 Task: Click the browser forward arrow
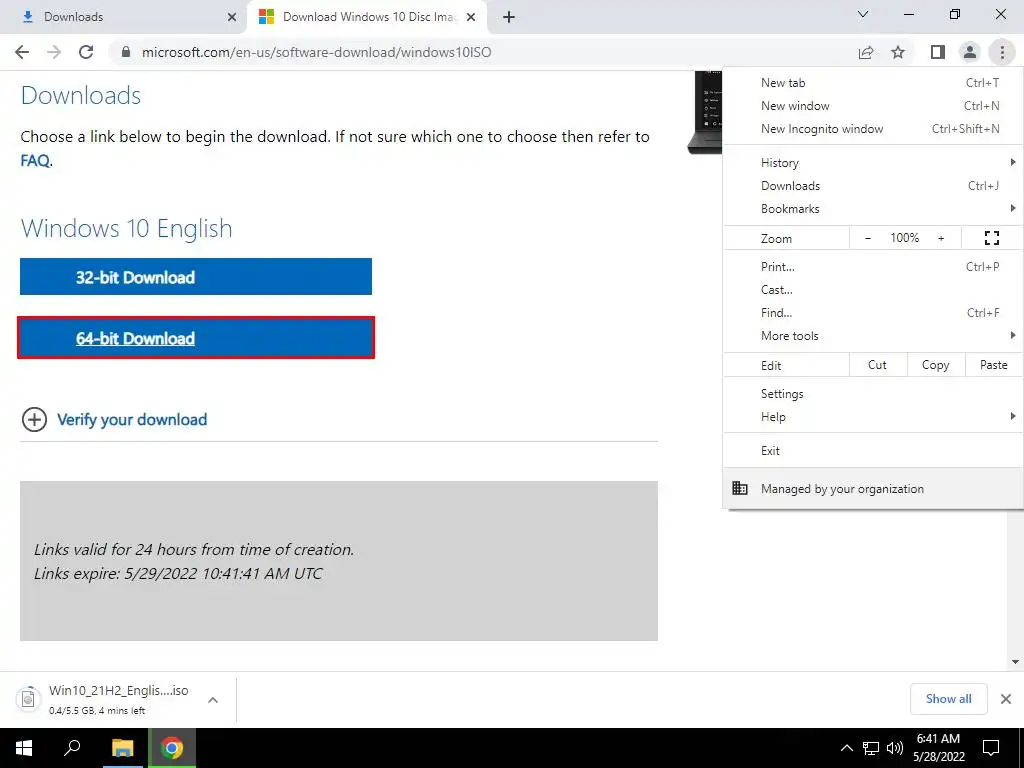pyautogui.click(x=54, y=52)
